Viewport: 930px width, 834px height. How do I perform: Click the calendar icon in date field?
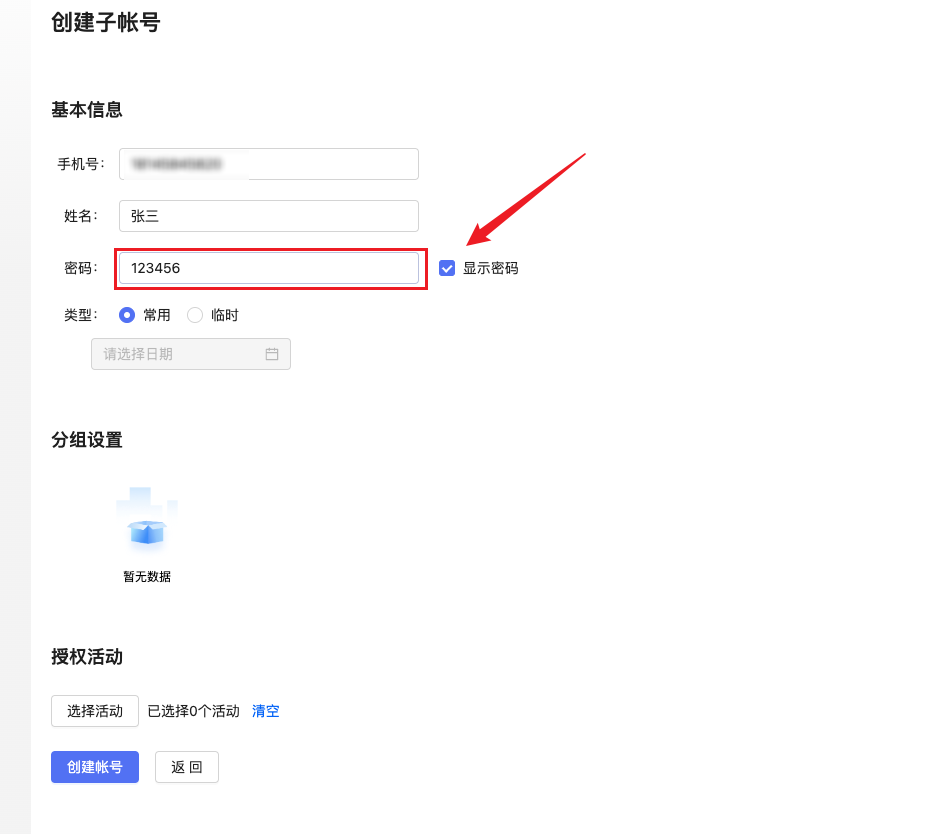point(272,354)
